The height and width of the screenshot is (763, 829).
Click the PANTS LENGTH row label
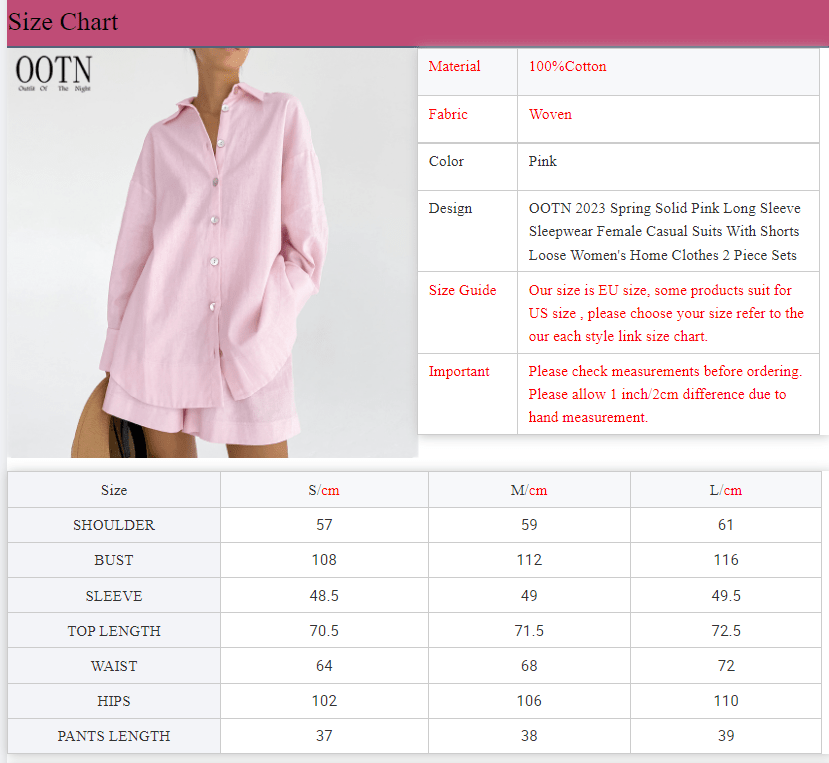tap(113, 735)
